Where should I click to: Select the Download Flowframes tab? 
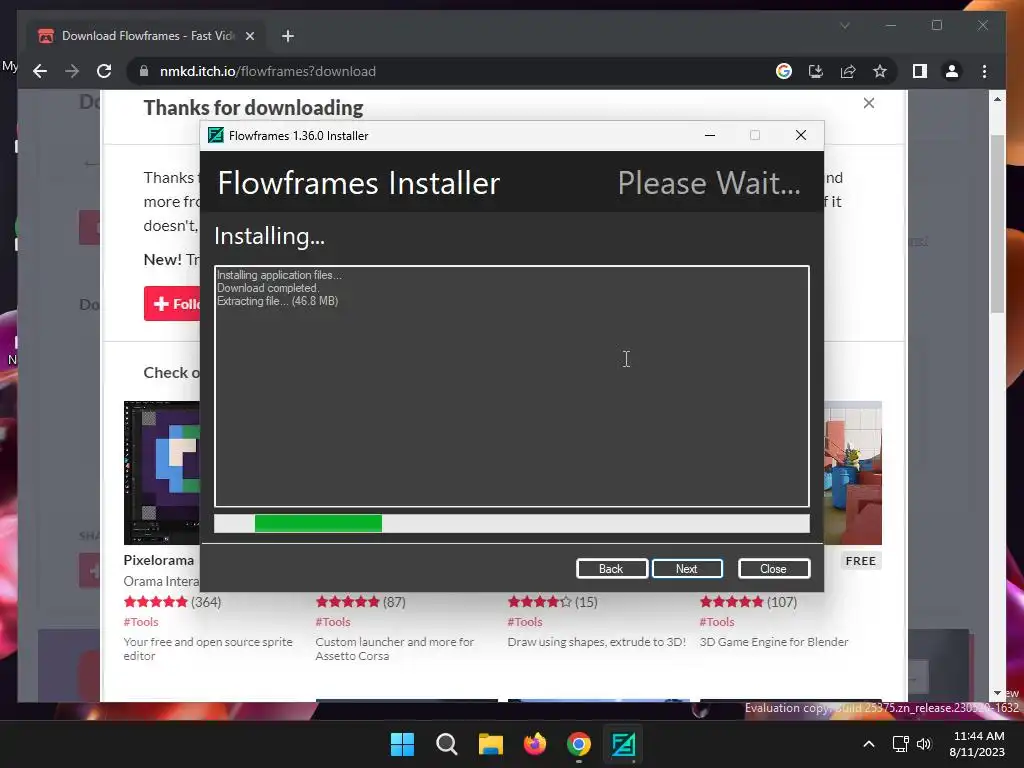(x=145, y=36)
